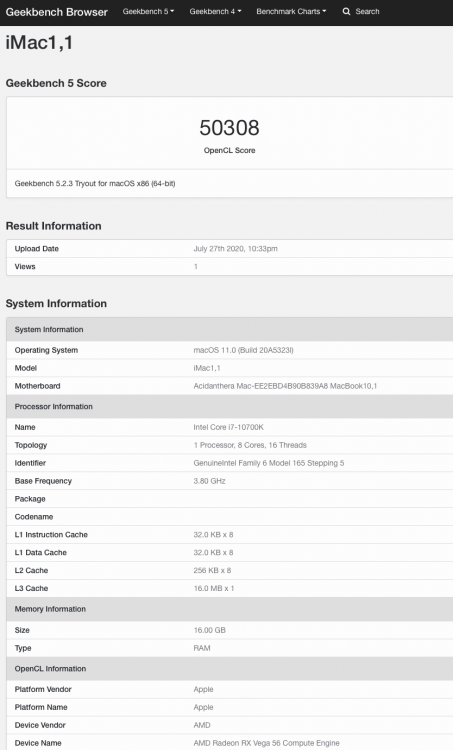The width and height of the screenshot is (453, 750).
Task: Click the System Information table header row
Action: click(230, 330)
